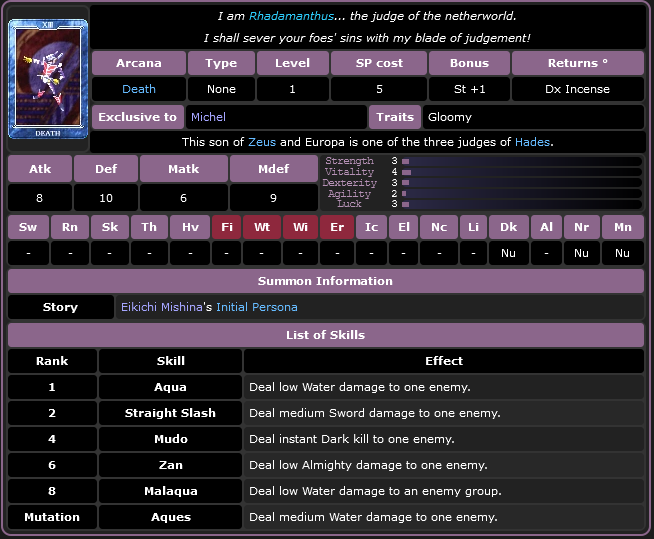Screen dimensions: 654x539
Task: Open the Death arcana link
Action: (x=138, y=89)
